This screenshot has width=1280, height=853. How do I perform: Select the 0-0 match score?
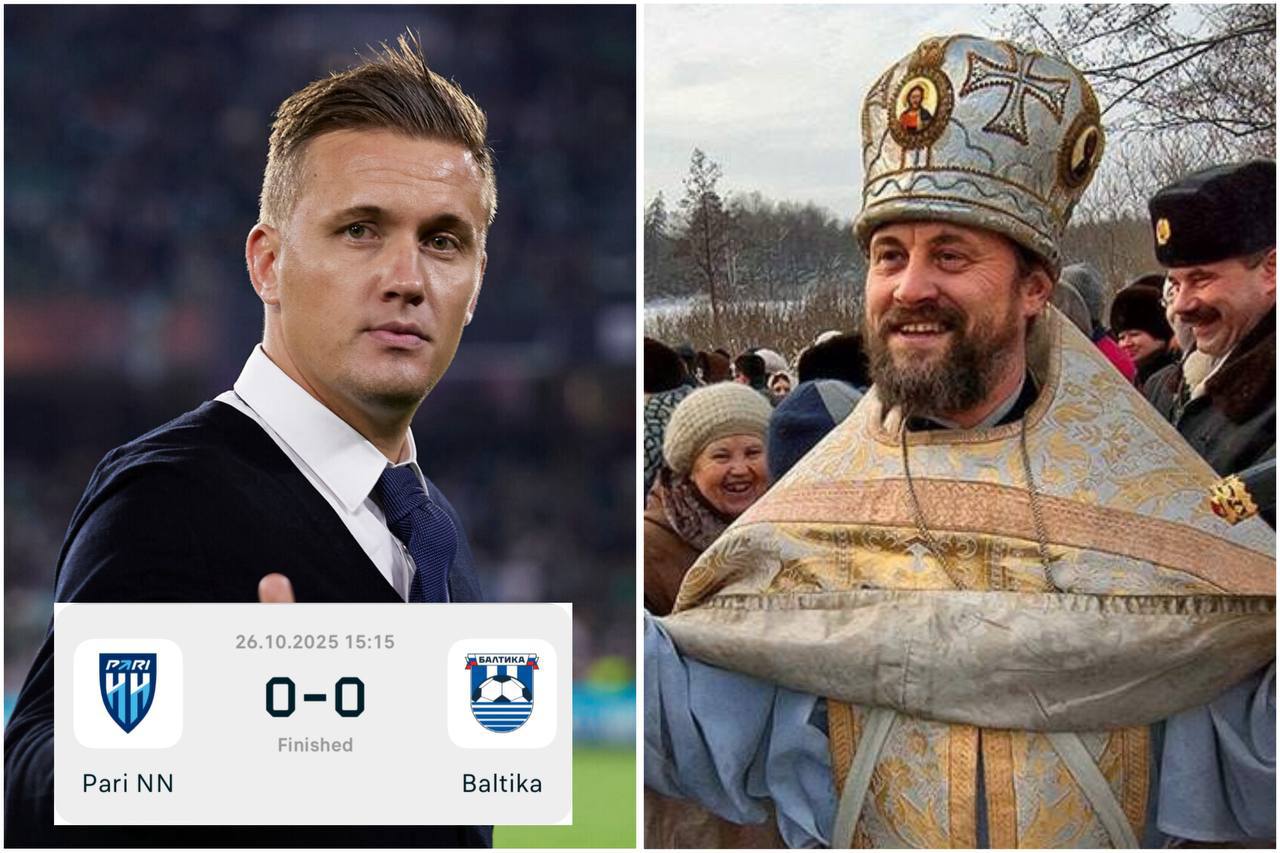(x=315, y=697)
